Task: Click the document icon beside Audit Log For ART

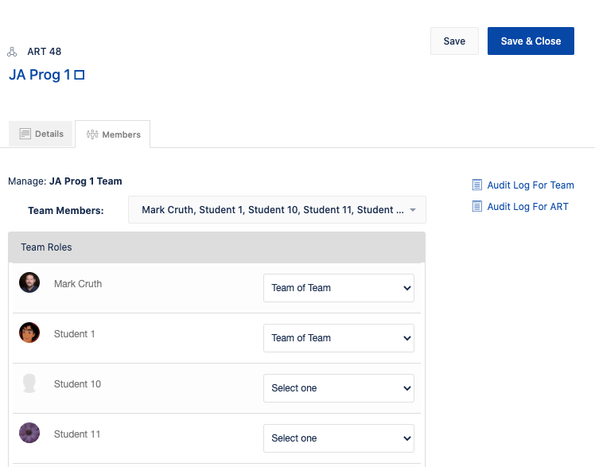Action: 477,206
